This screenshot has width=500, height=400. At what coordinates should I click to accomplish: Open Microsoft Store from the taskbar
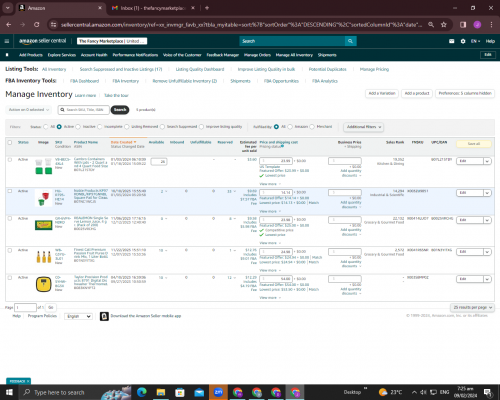coord(180,392)
